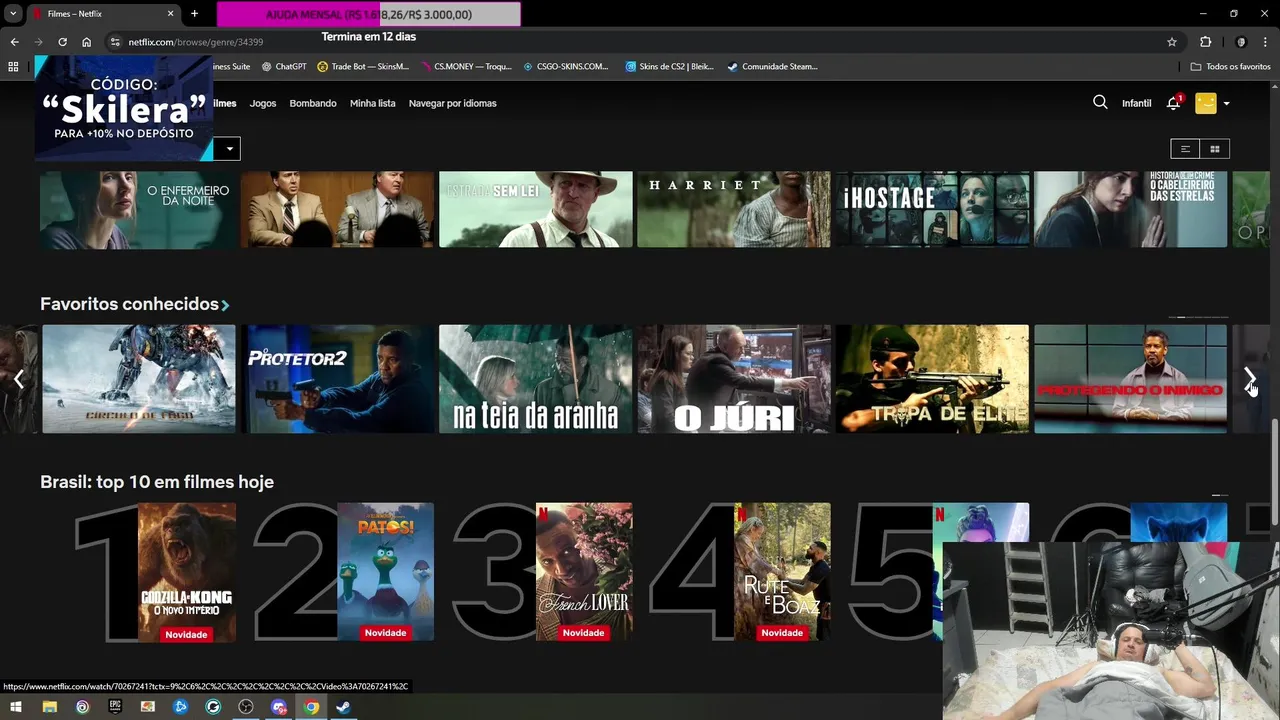Screen dimensions: 1280x720
Task: Show next titles in Favoritos conhecidos
Action: (1250, 379)
